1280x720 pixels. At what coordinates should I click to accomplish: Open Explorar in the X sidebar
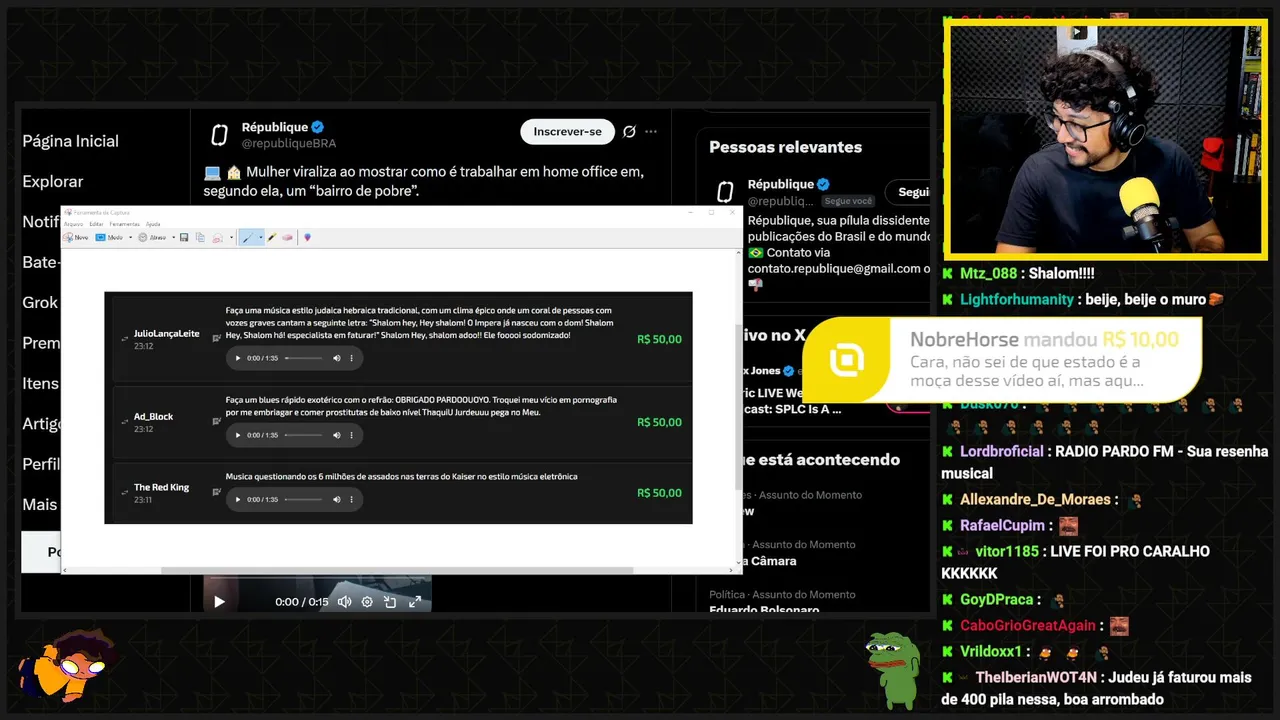coord(52,181)
